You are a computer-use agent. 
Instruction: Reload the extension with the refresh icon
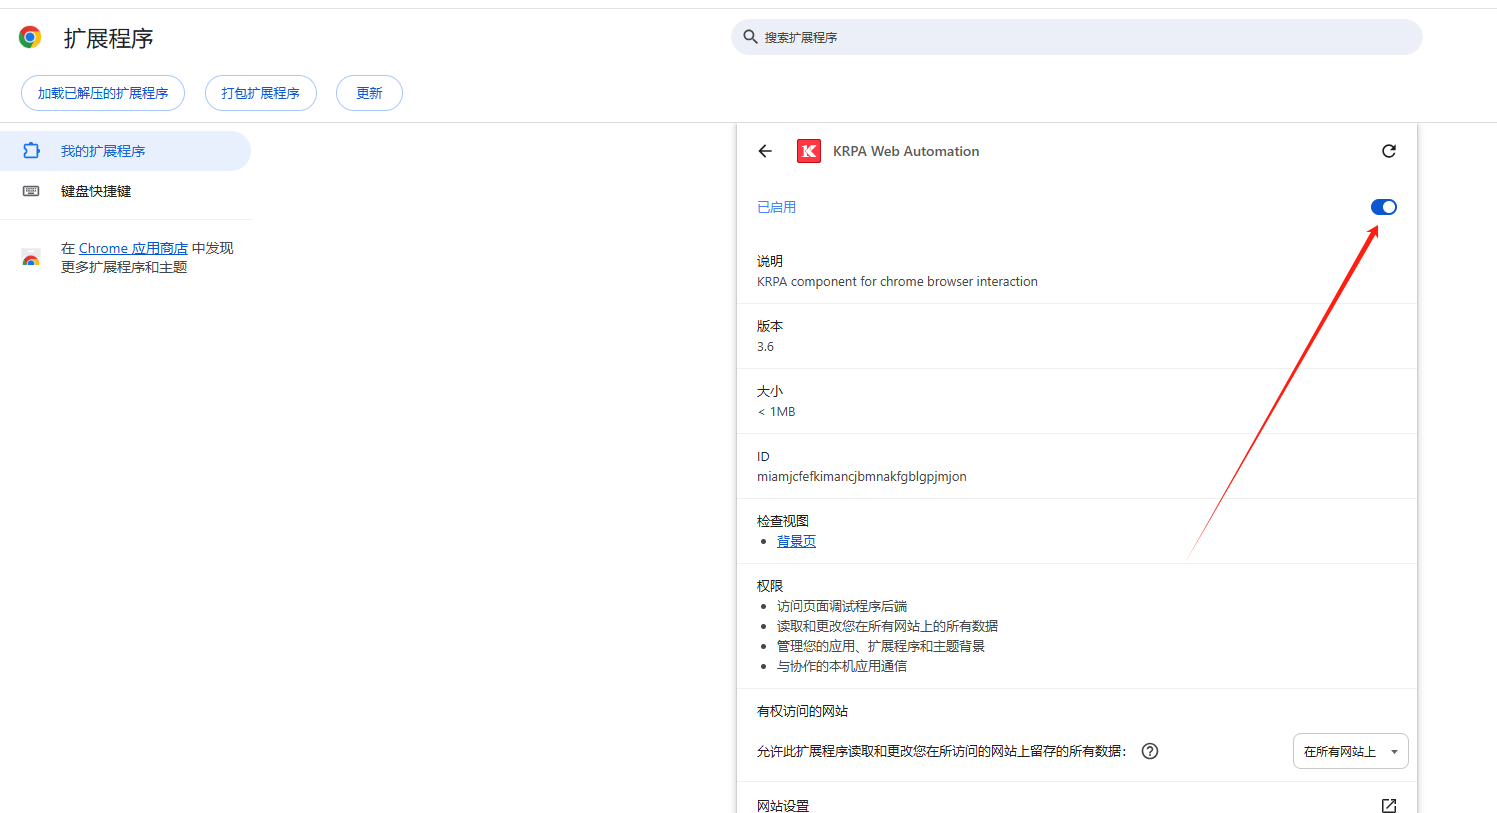pos(1389,151)
